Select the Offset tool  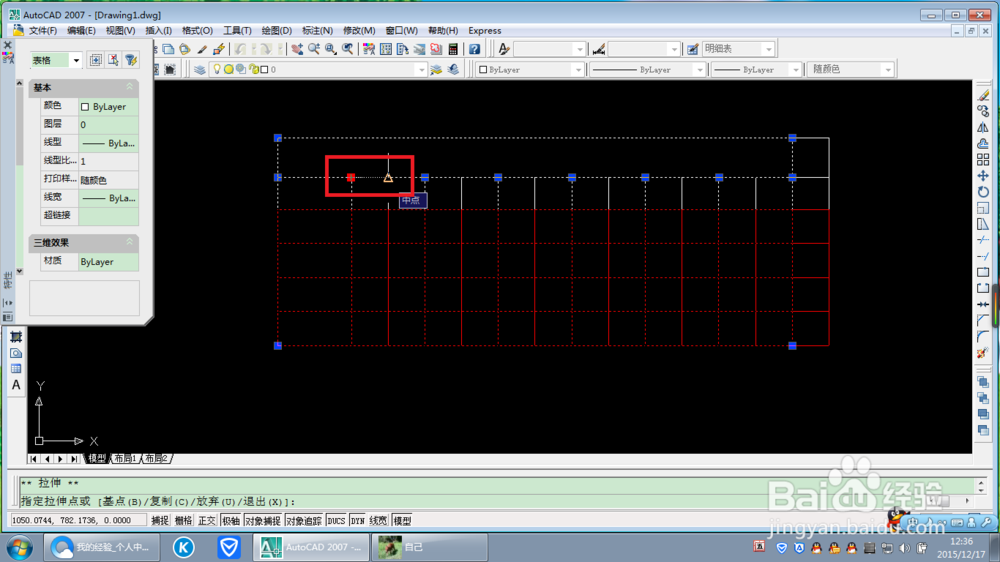[x=983, y=144]
